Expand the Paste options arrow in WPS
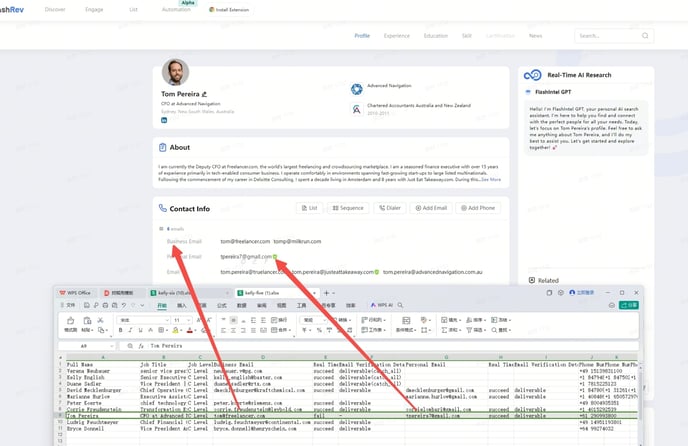Viewport: 688px width, 446px height. pos(90,330)
